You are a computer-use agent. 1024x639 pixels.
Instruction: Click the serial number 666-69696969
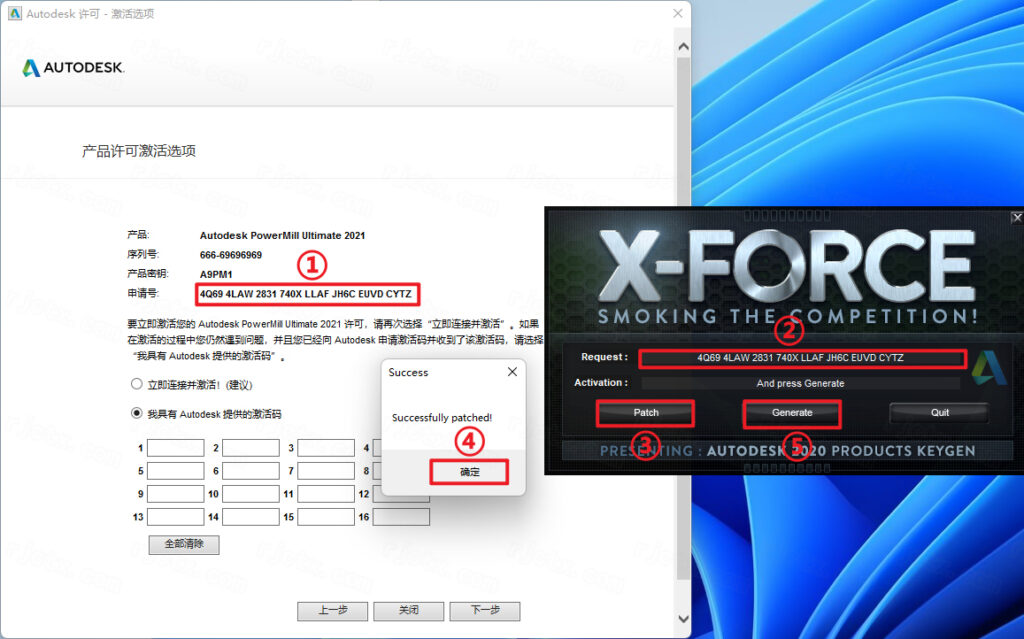(231, 255)
